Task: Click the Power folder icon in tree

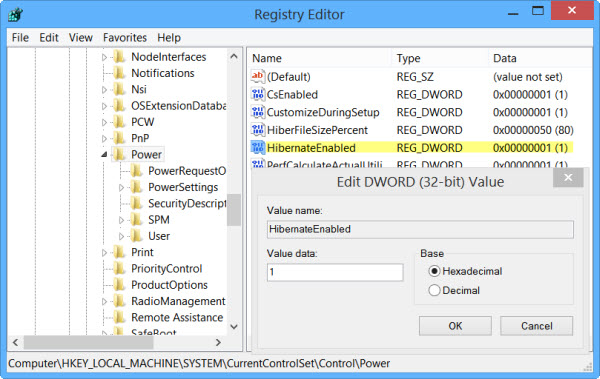Action: pos(120,154)
